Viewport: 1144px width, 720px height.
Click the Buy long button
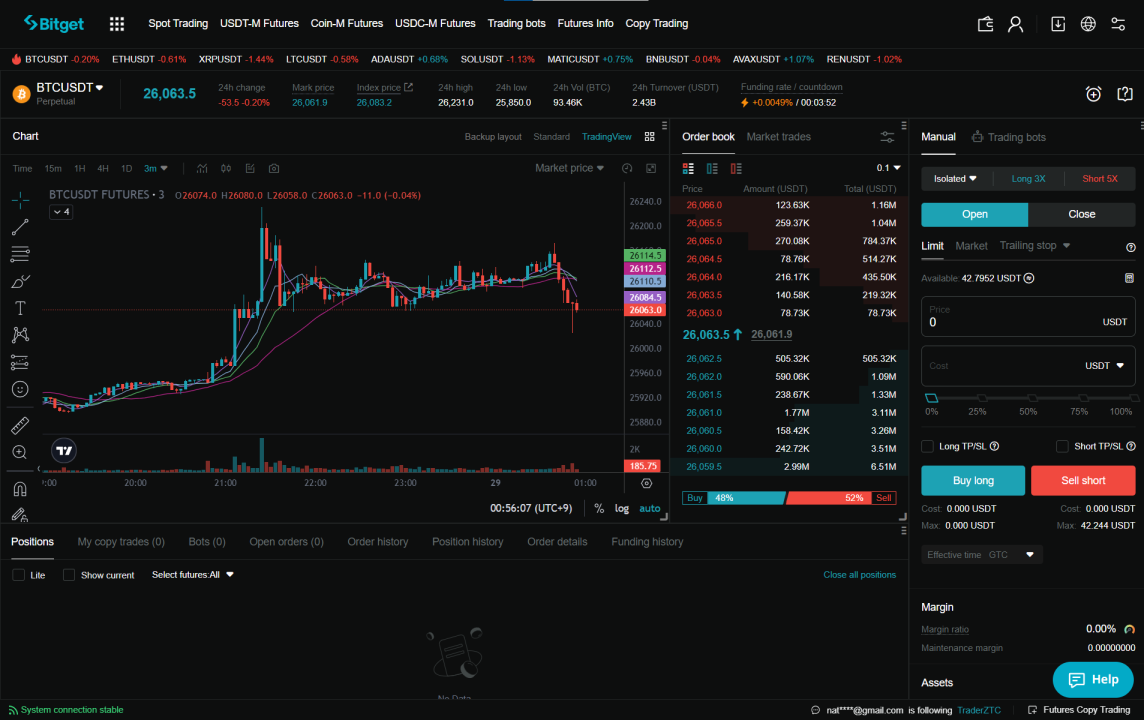[973, 481]
